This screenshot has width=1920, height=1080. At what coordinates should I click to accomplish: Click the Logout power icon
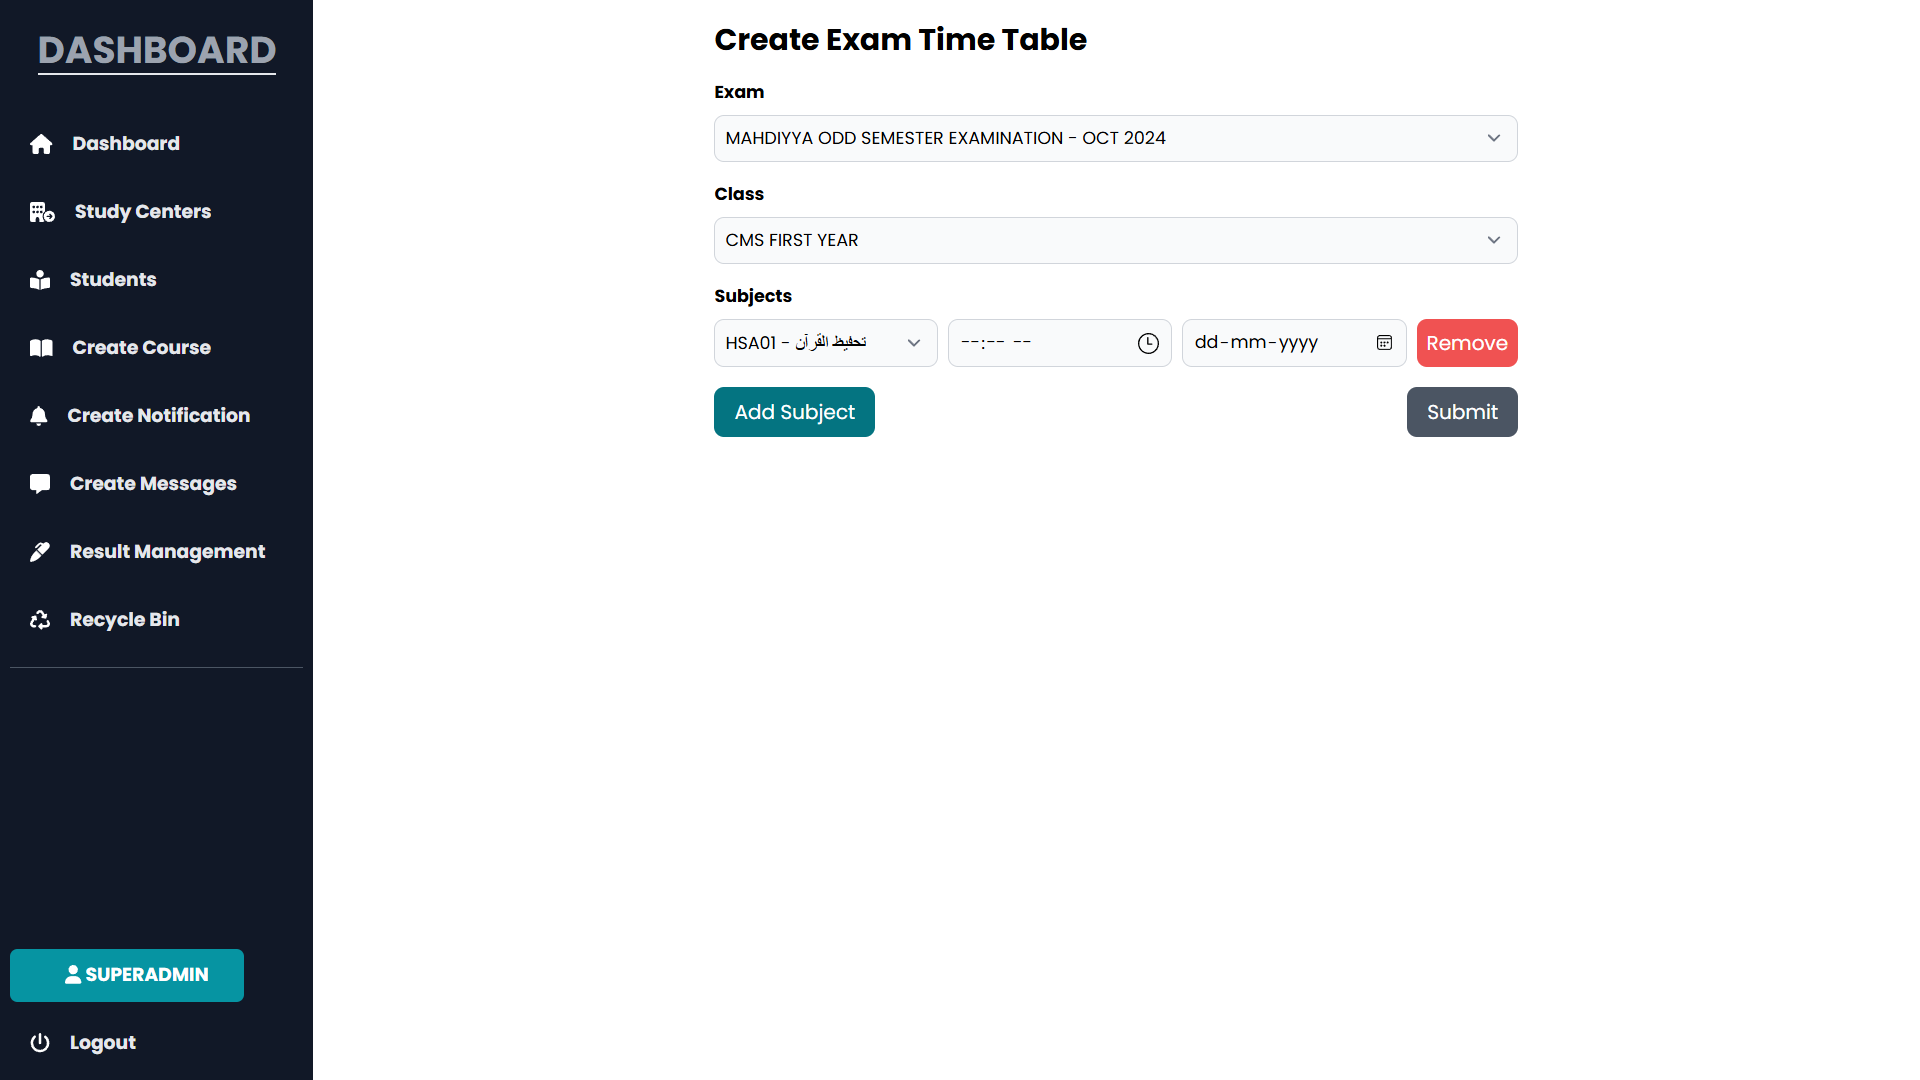click(x=40, y=1043)
